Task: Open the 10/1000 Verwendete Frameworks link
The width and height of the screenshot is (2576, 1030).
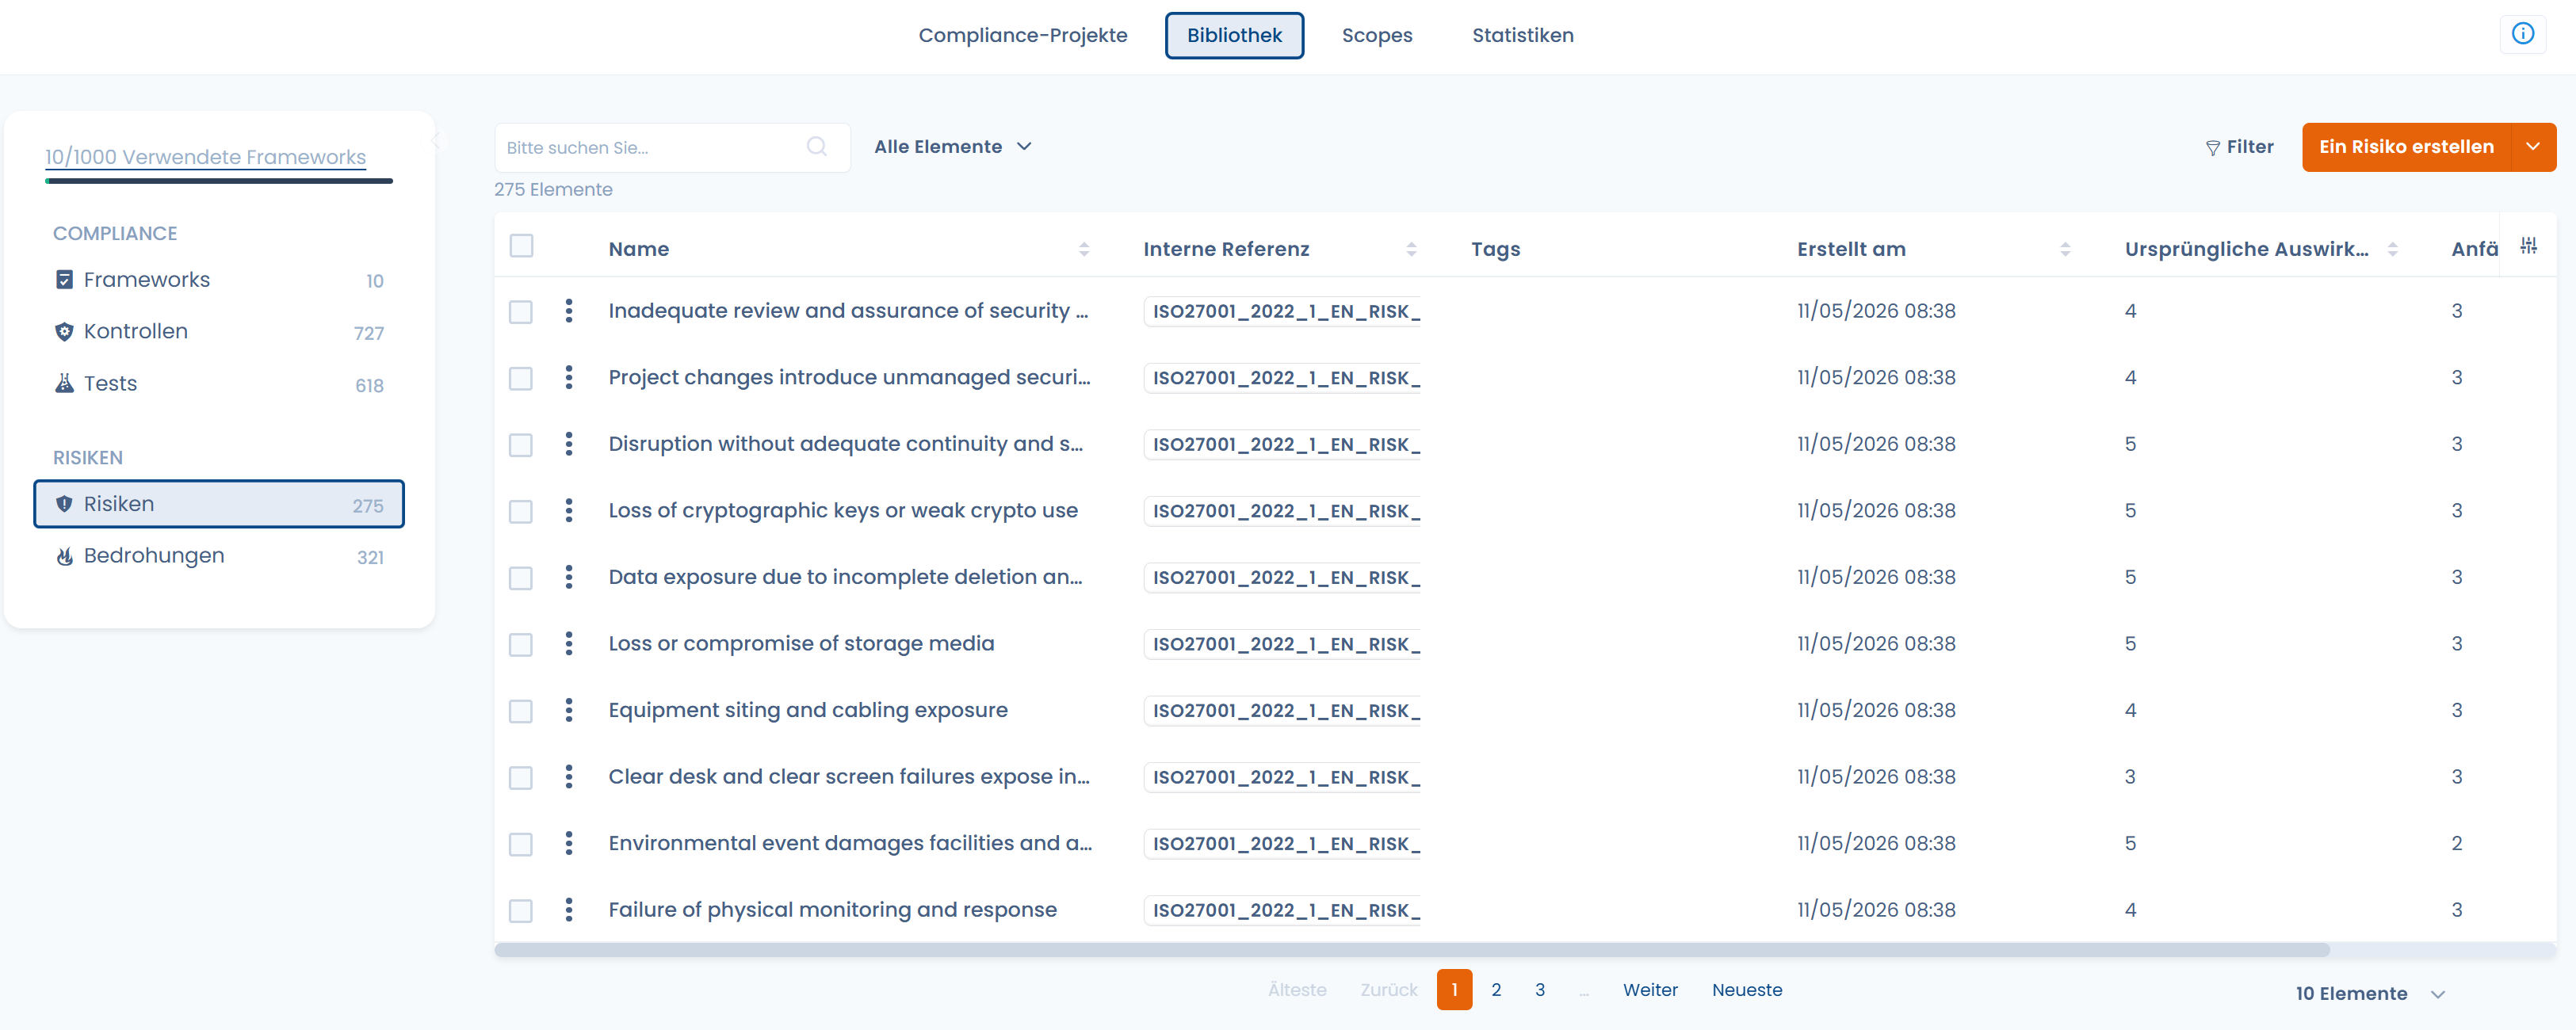Action: click(206, 157)
